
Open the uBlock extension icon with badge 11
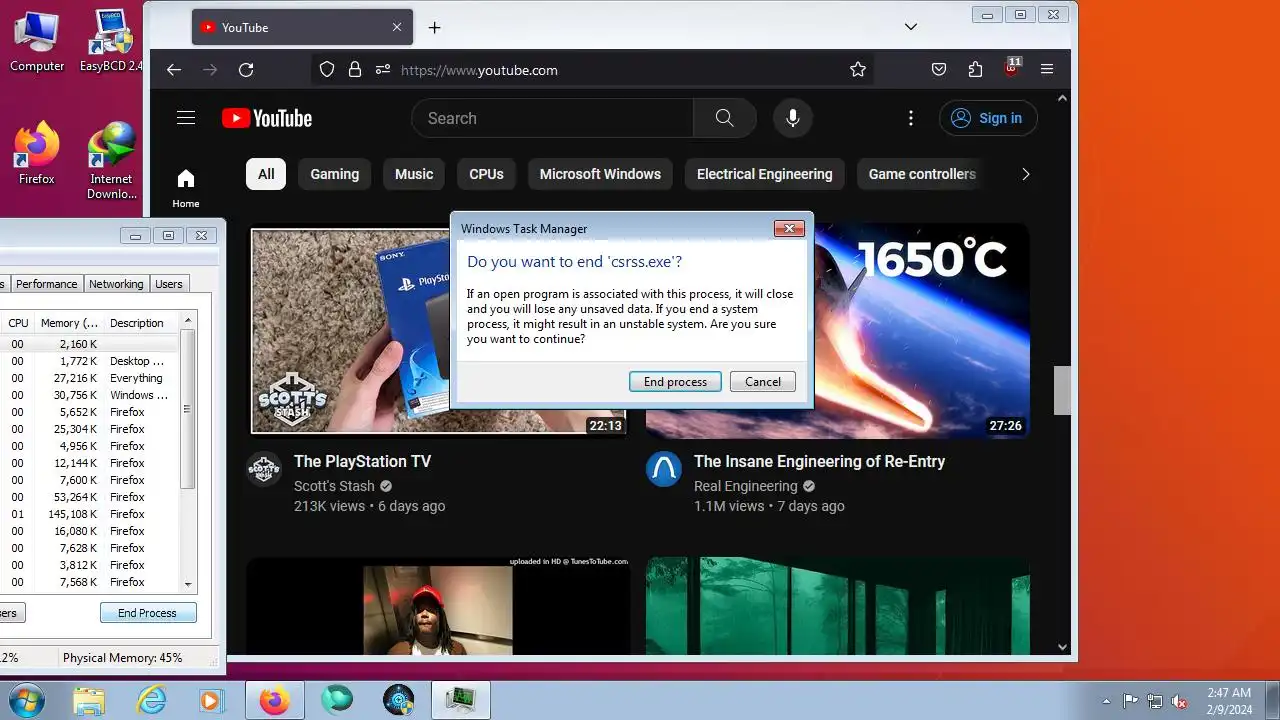pyautogui.click(x=1012, y=69)
